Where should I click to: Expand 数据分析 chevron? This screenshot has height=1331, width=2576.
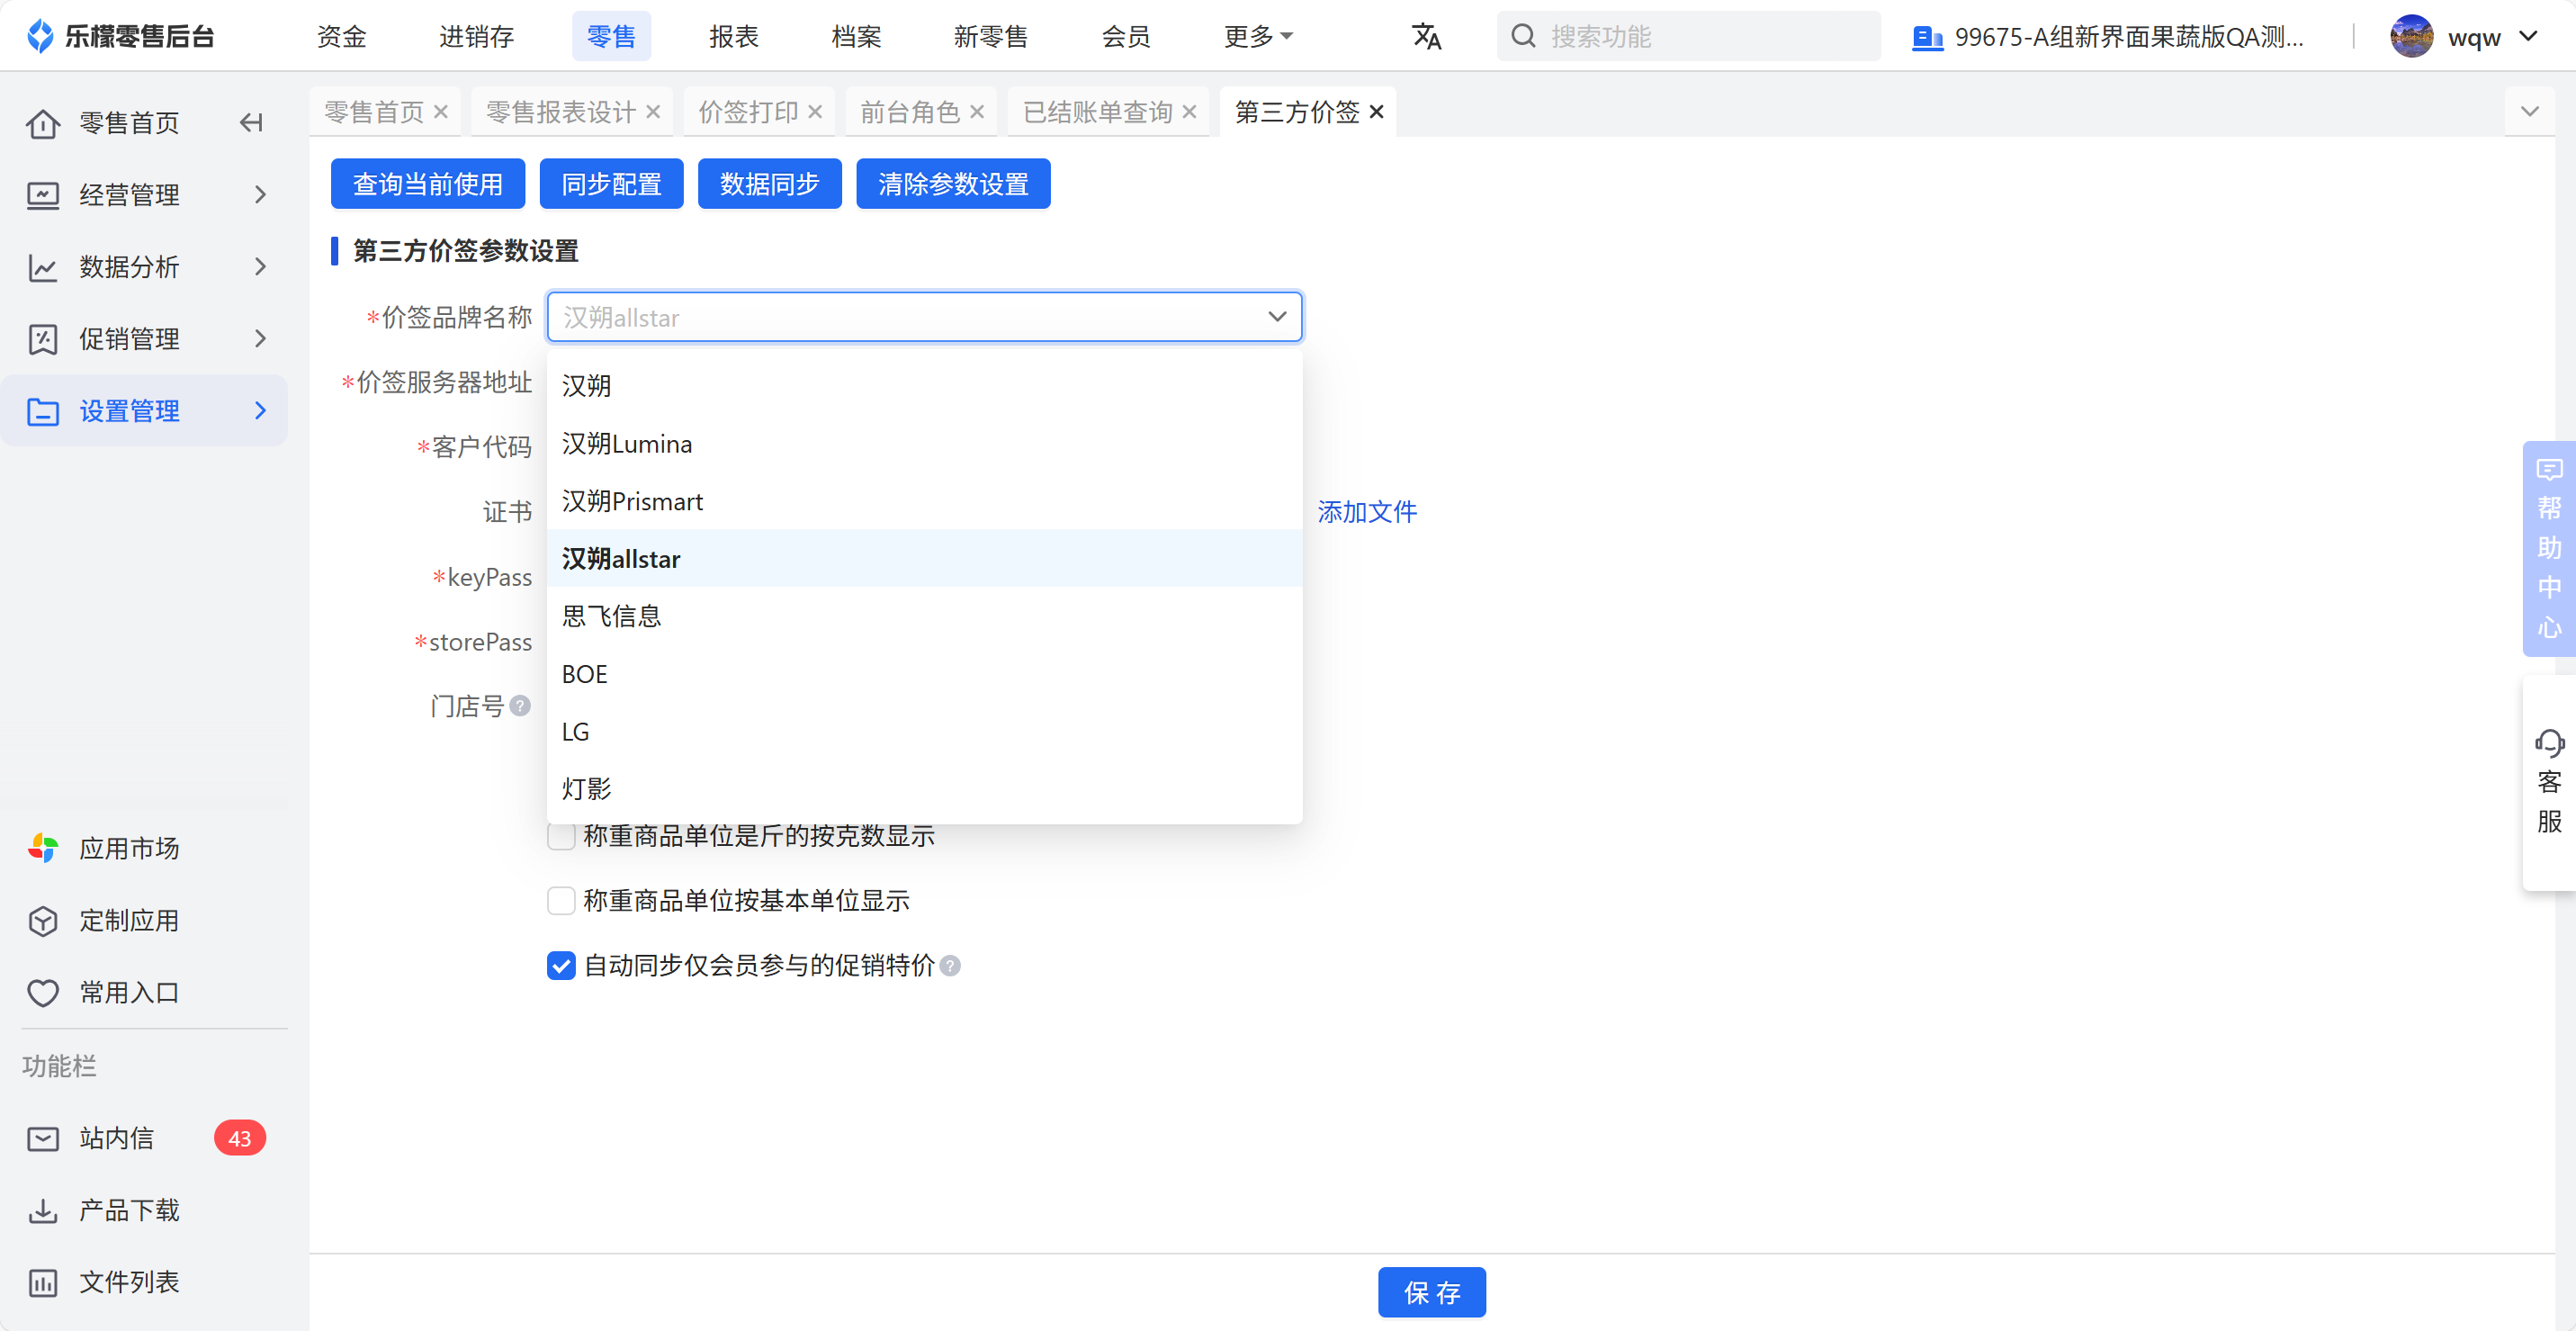pyautogui.click(x=260, y=267)
